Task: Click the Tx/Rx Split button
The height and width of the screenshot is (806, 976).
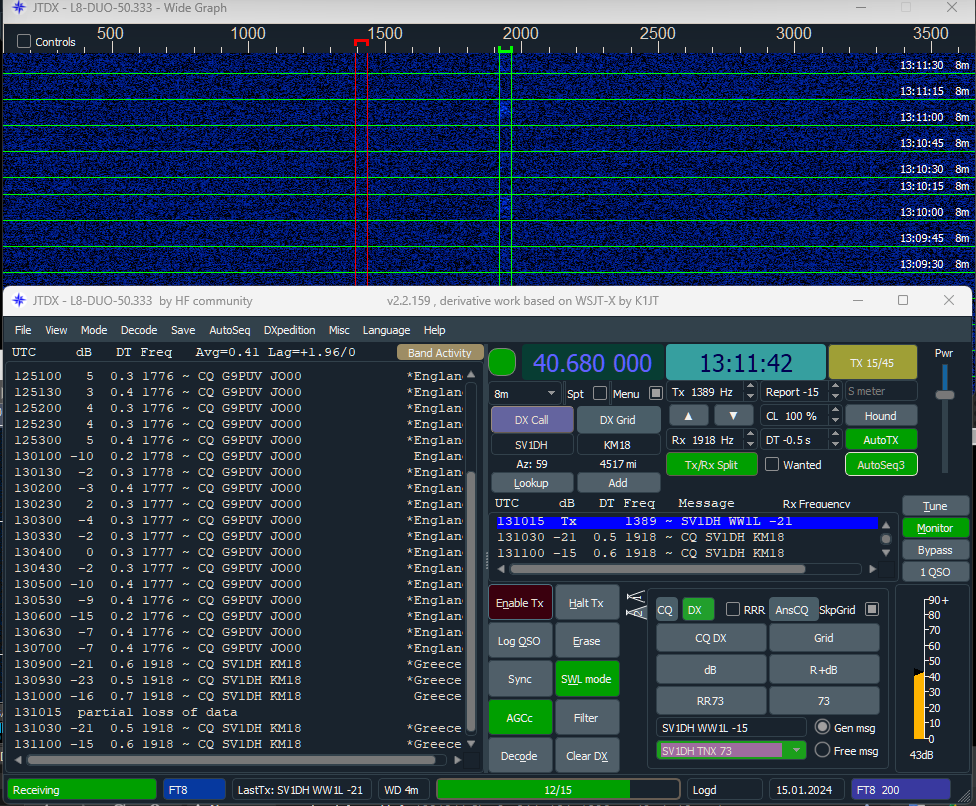Action: click(711, 464)
